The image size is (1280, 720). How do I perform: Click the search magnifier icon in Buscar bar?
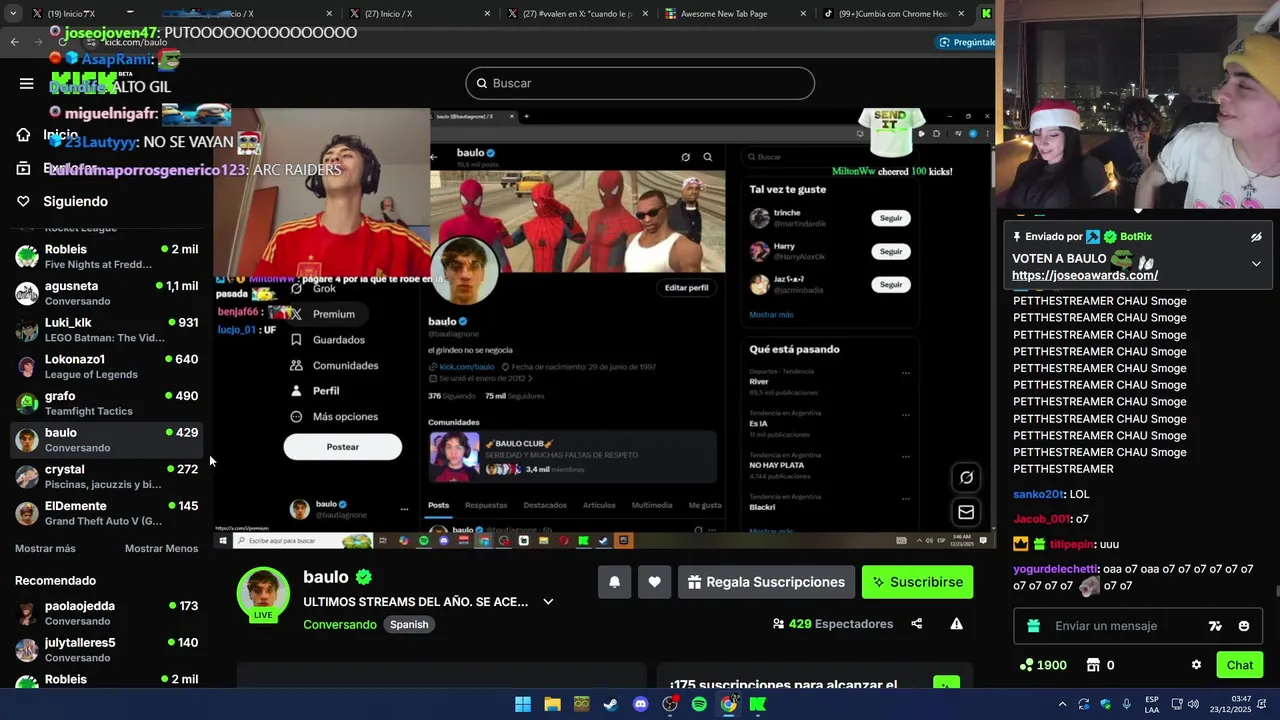pos(481,84)
